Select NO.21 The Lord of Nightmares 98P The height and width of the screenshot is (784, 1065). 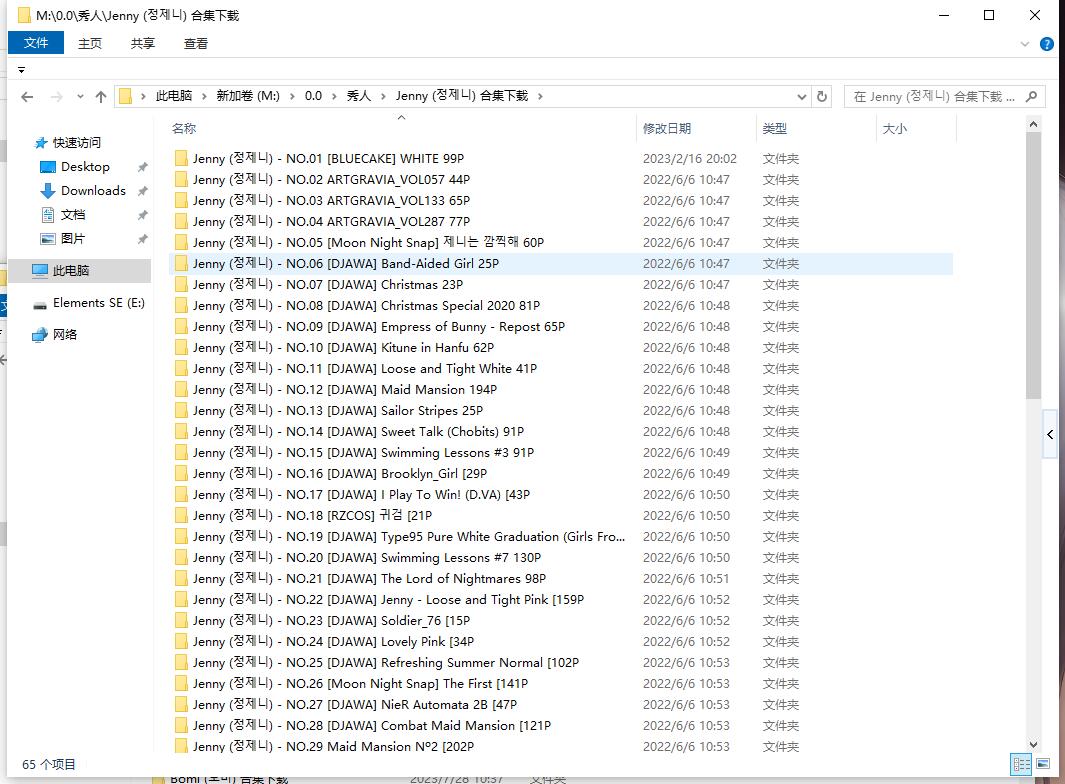(560, 579)
